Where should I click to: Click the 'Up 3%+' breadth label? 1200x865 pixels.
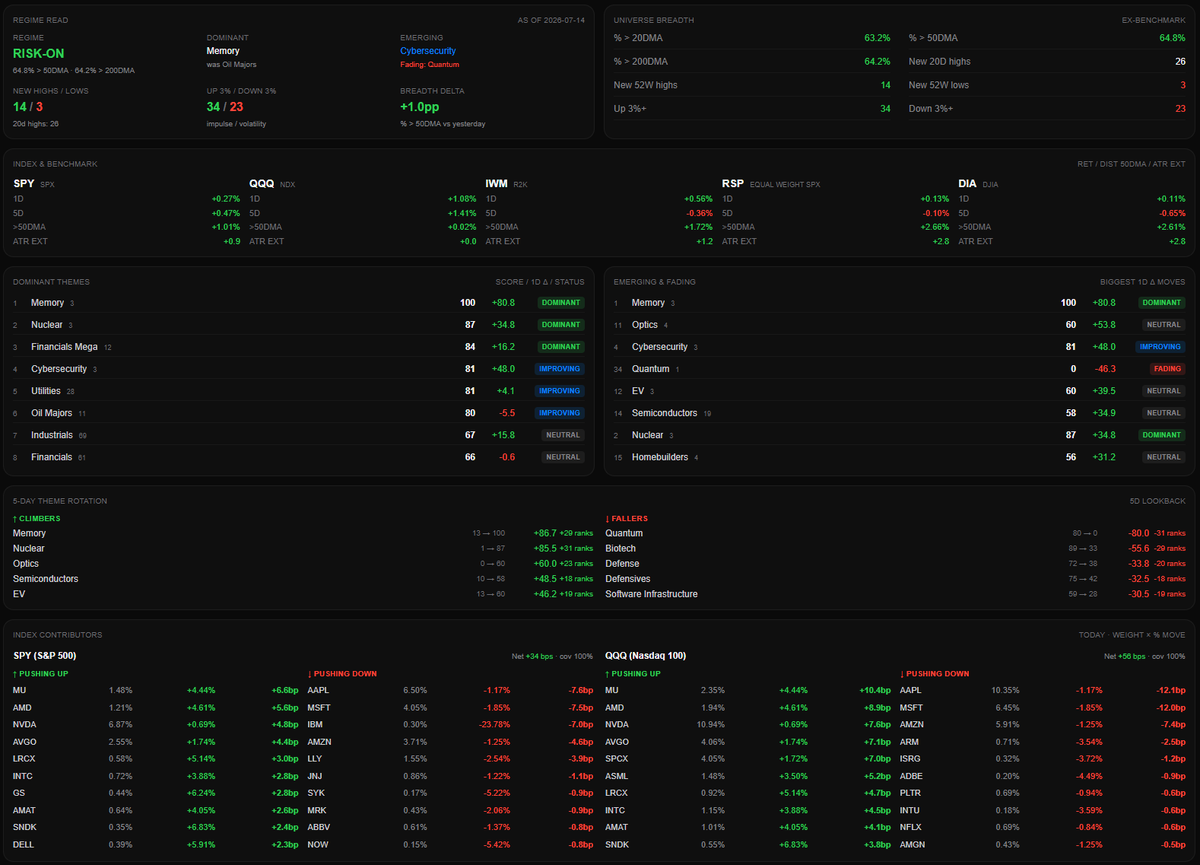[630, 109]
